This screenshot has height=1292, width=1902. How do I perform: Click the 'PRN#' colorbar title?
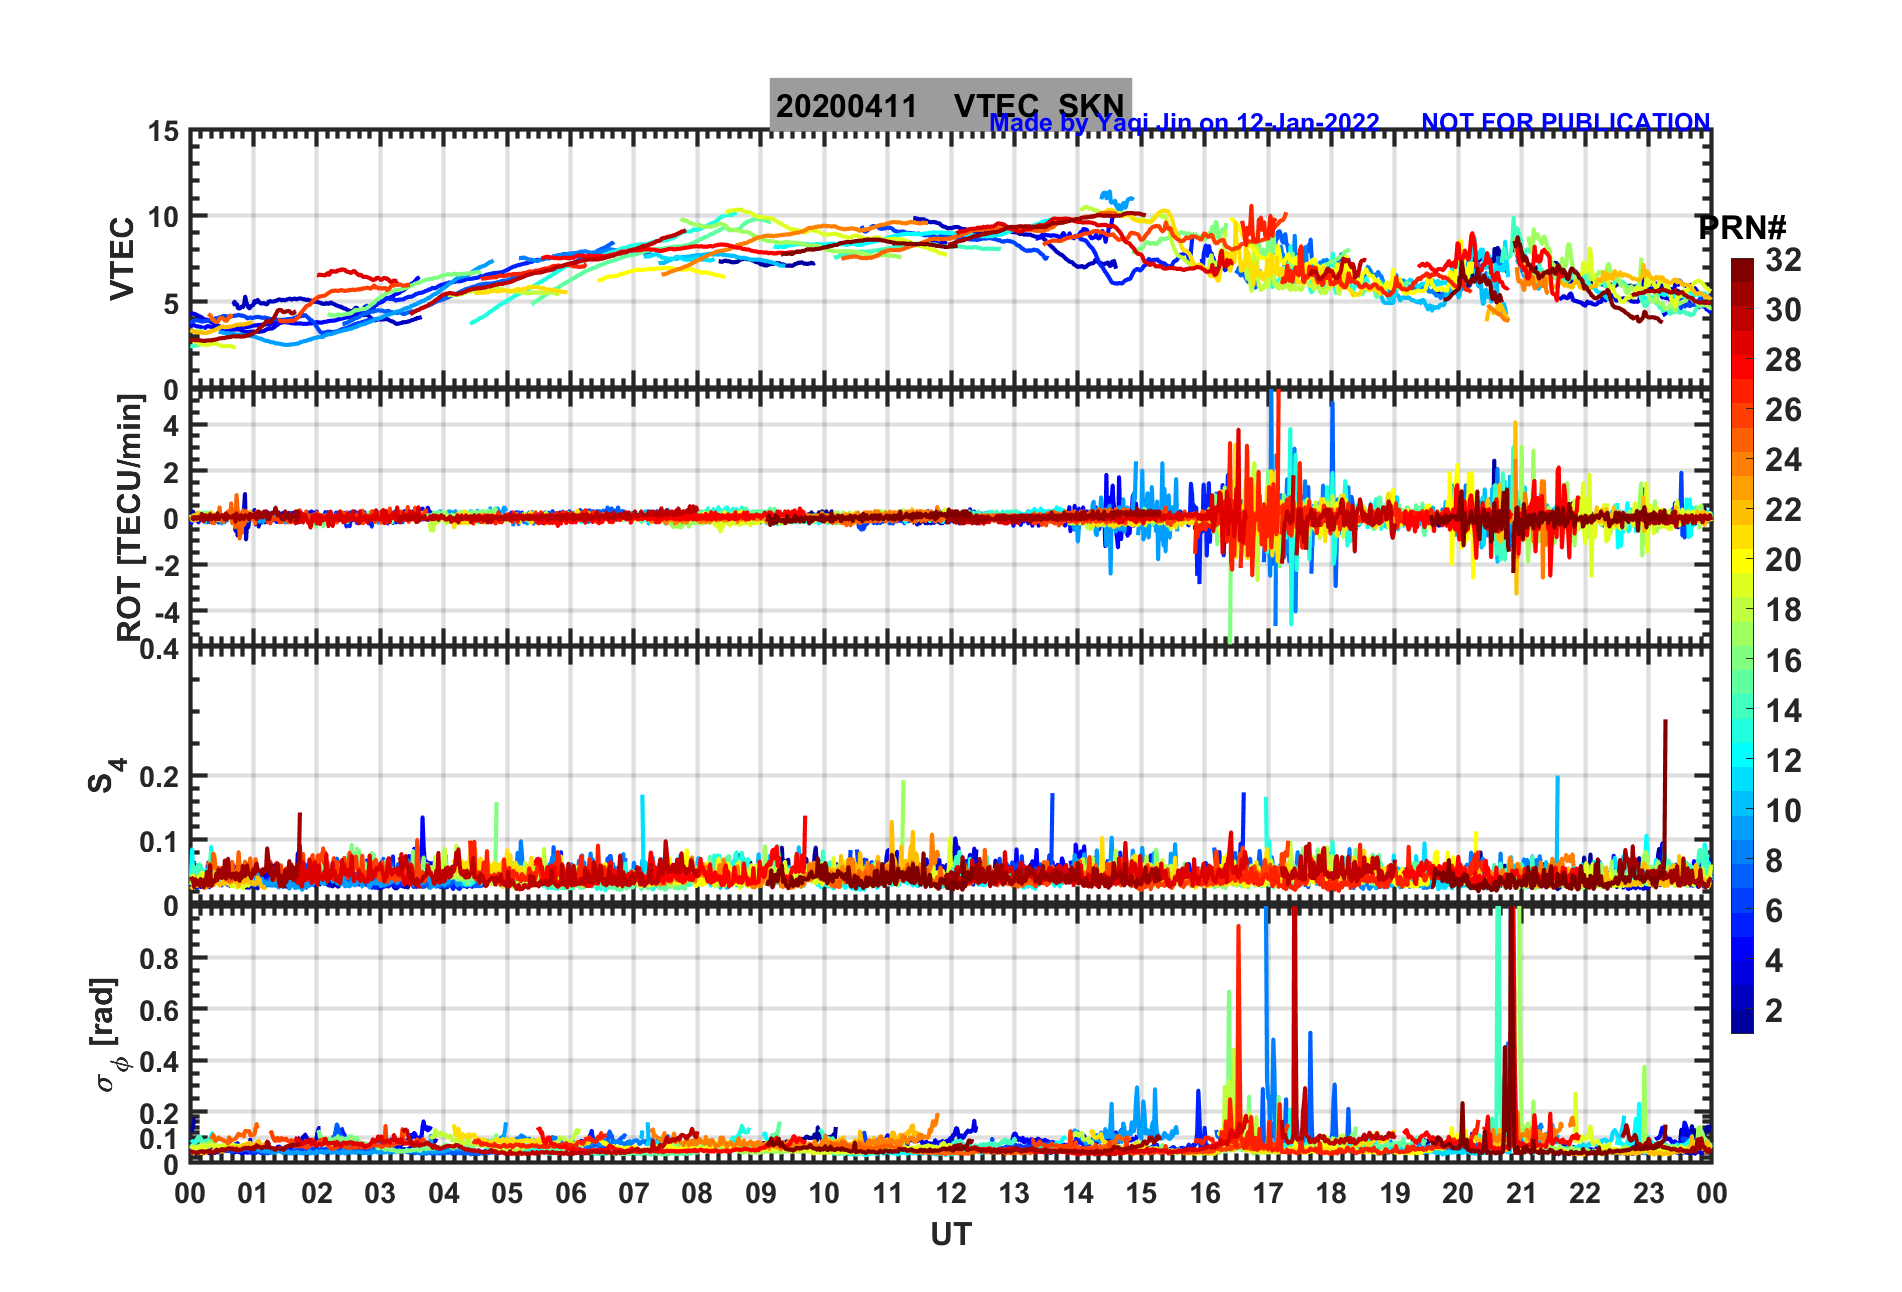tap(1741, 228)
